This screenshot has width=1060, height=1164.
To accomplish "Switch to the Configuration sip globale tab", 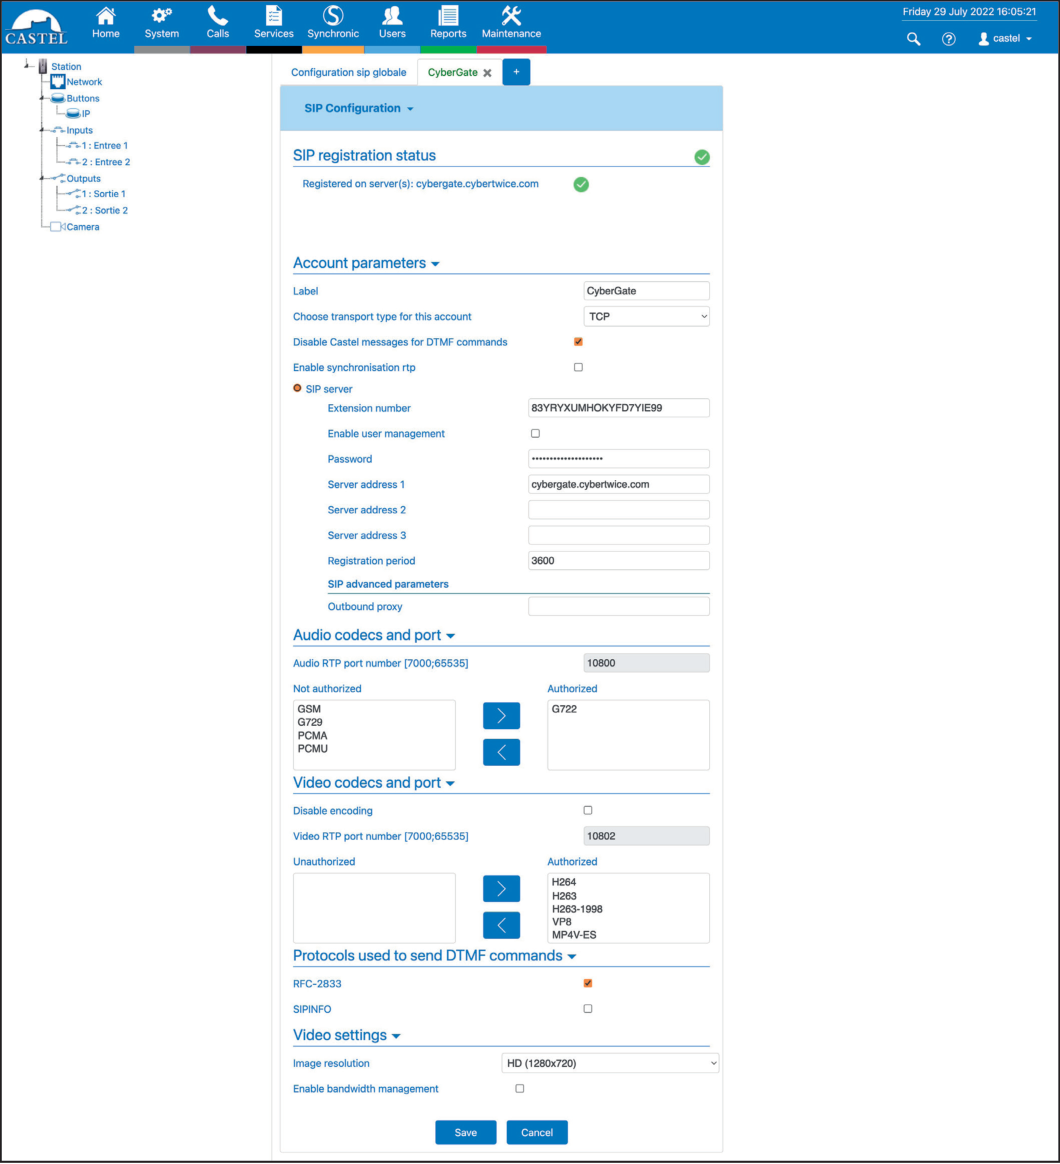I will tap(348, 72).
